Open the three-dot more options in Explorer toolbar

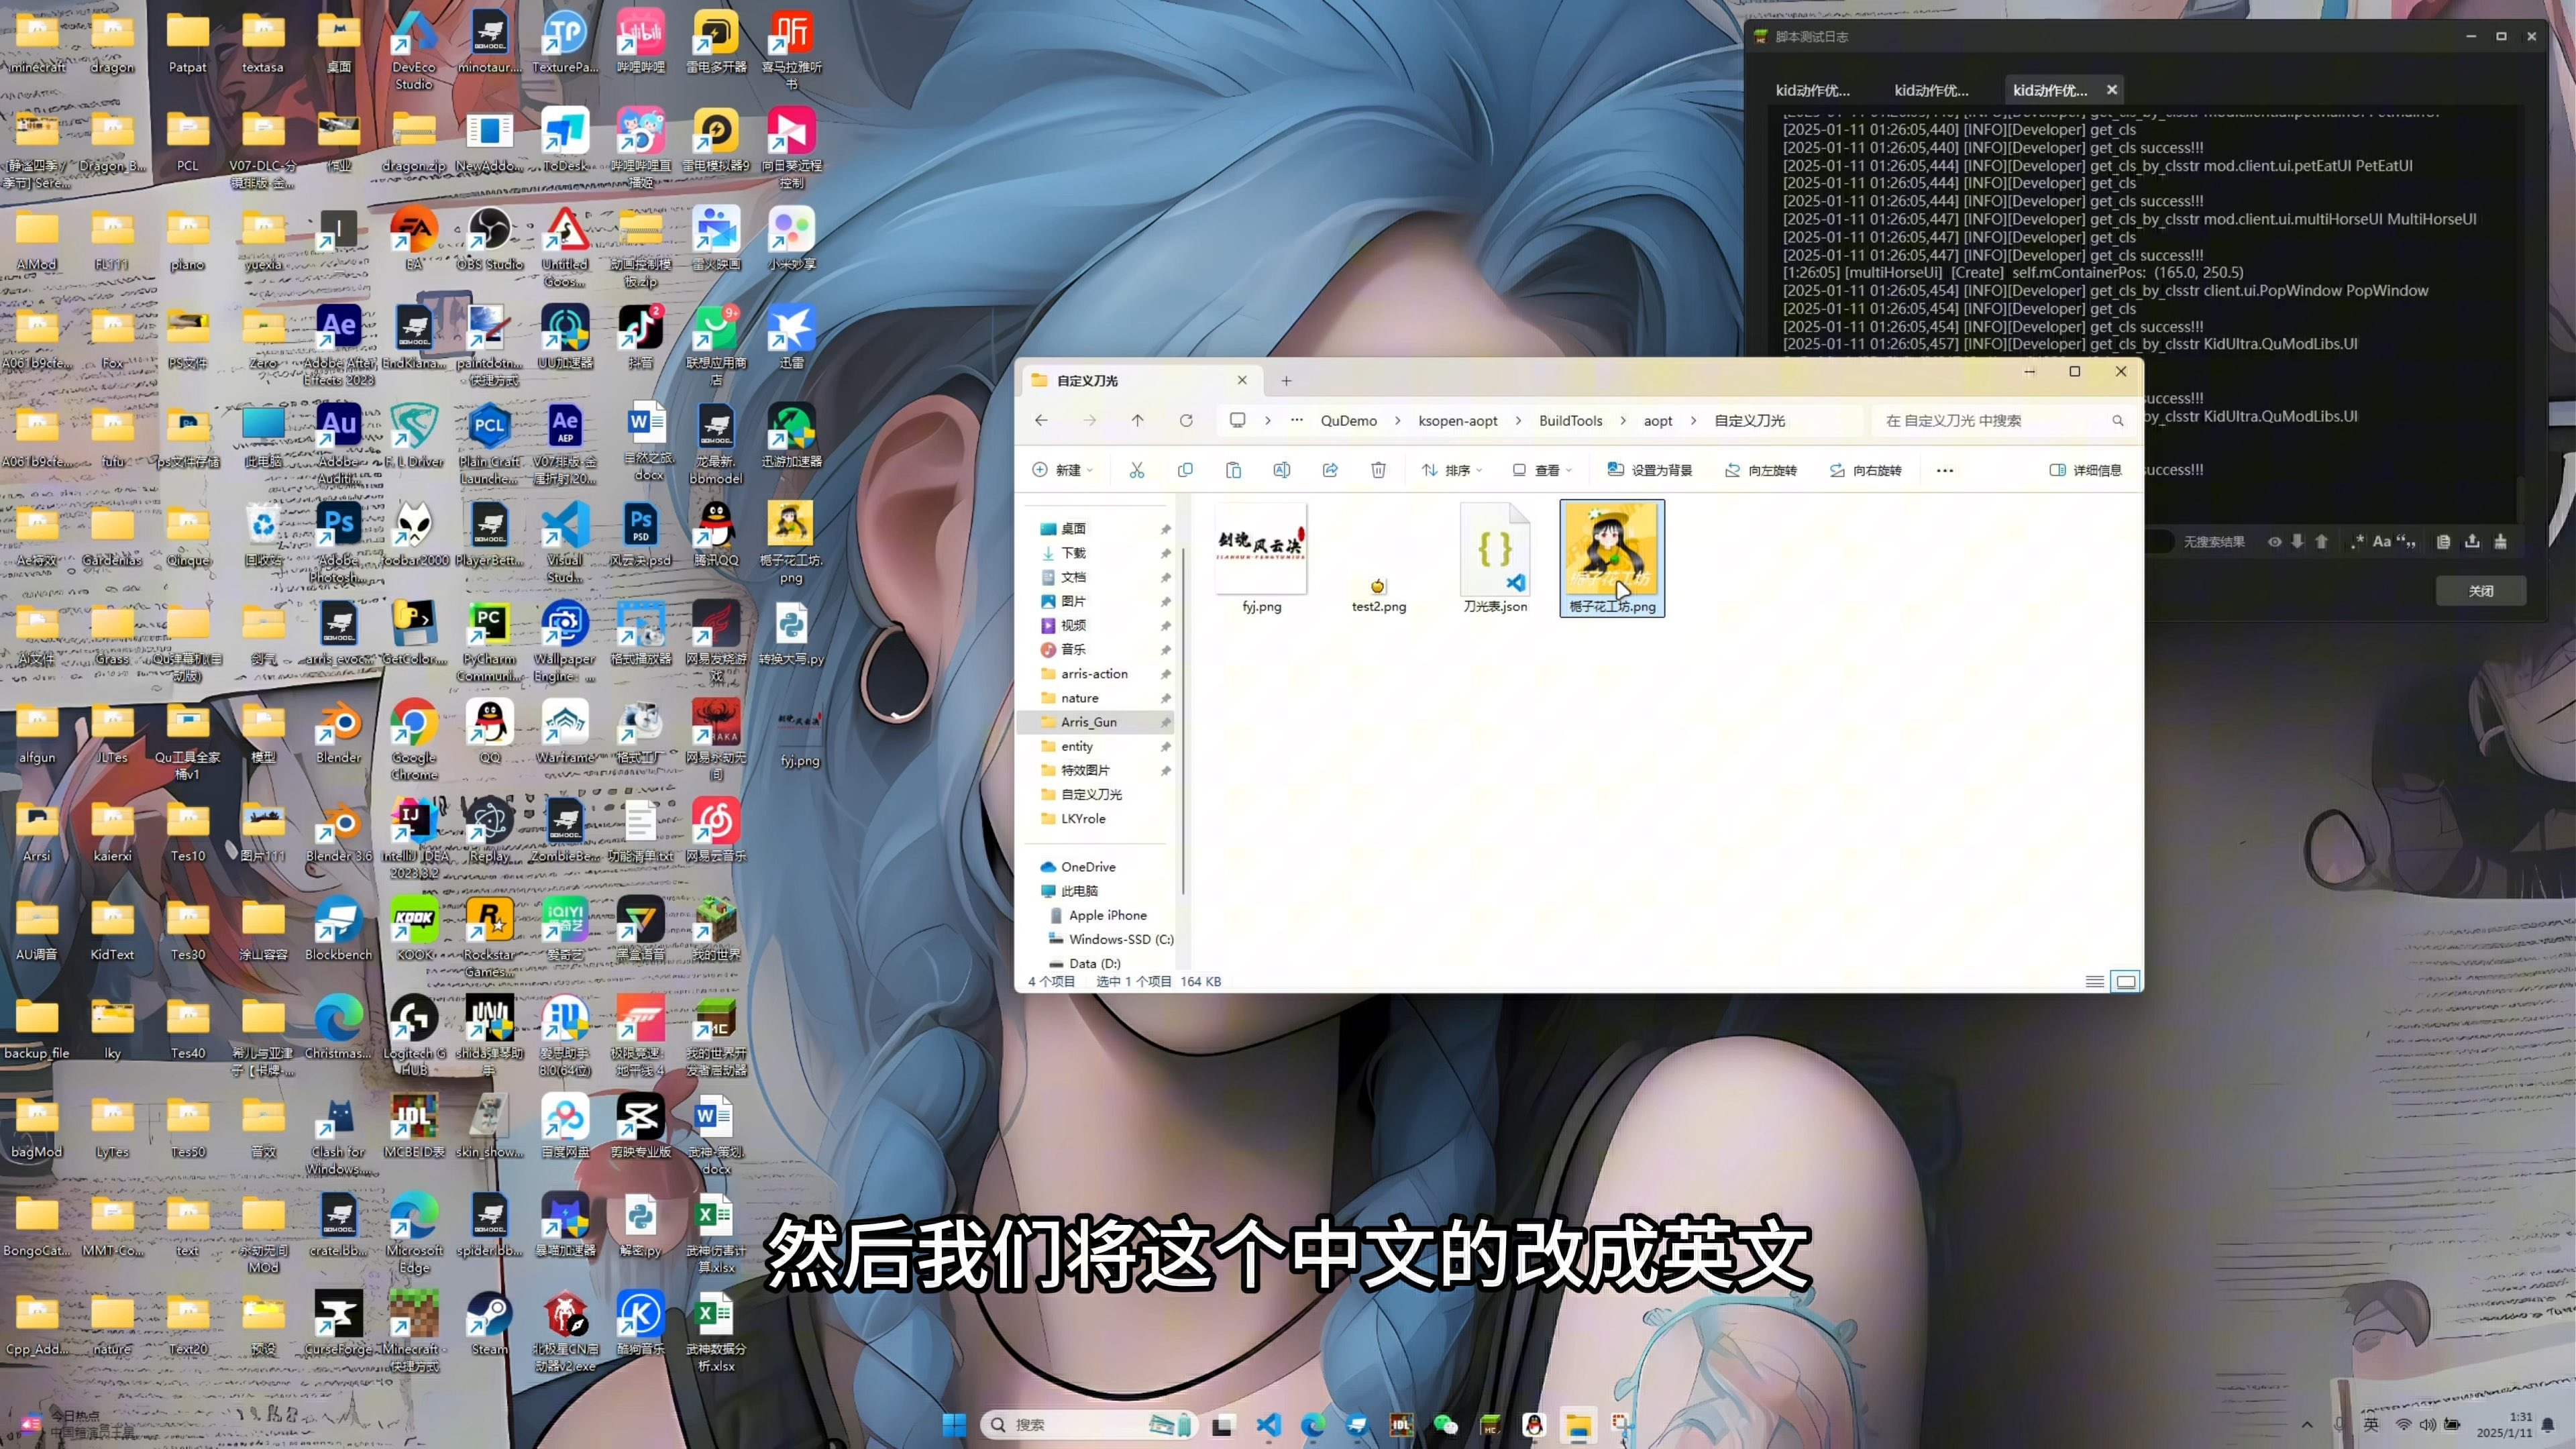click(x=1945, y=470)
